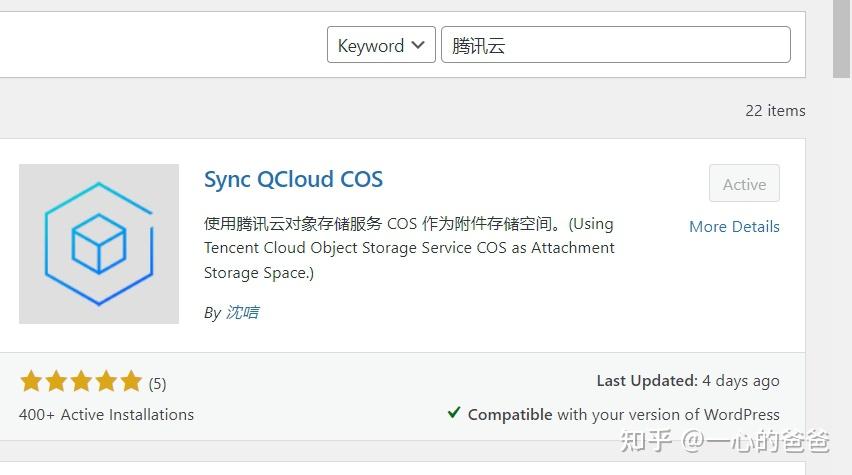852x475 pixels.
Task: Click the second rating star
Action: [x=56, y=381]
